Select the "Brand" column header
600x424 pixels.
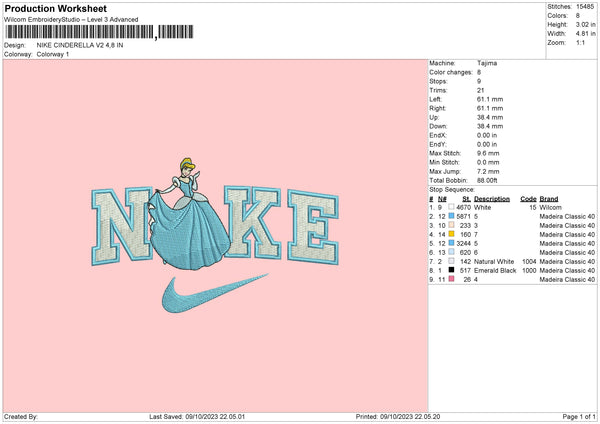pos(549,199)
